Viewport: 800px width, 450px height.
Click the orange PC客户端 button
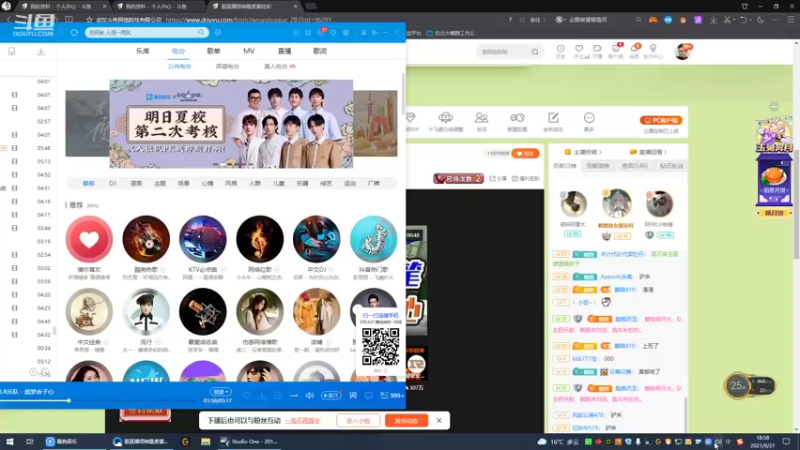pos(661,120)
